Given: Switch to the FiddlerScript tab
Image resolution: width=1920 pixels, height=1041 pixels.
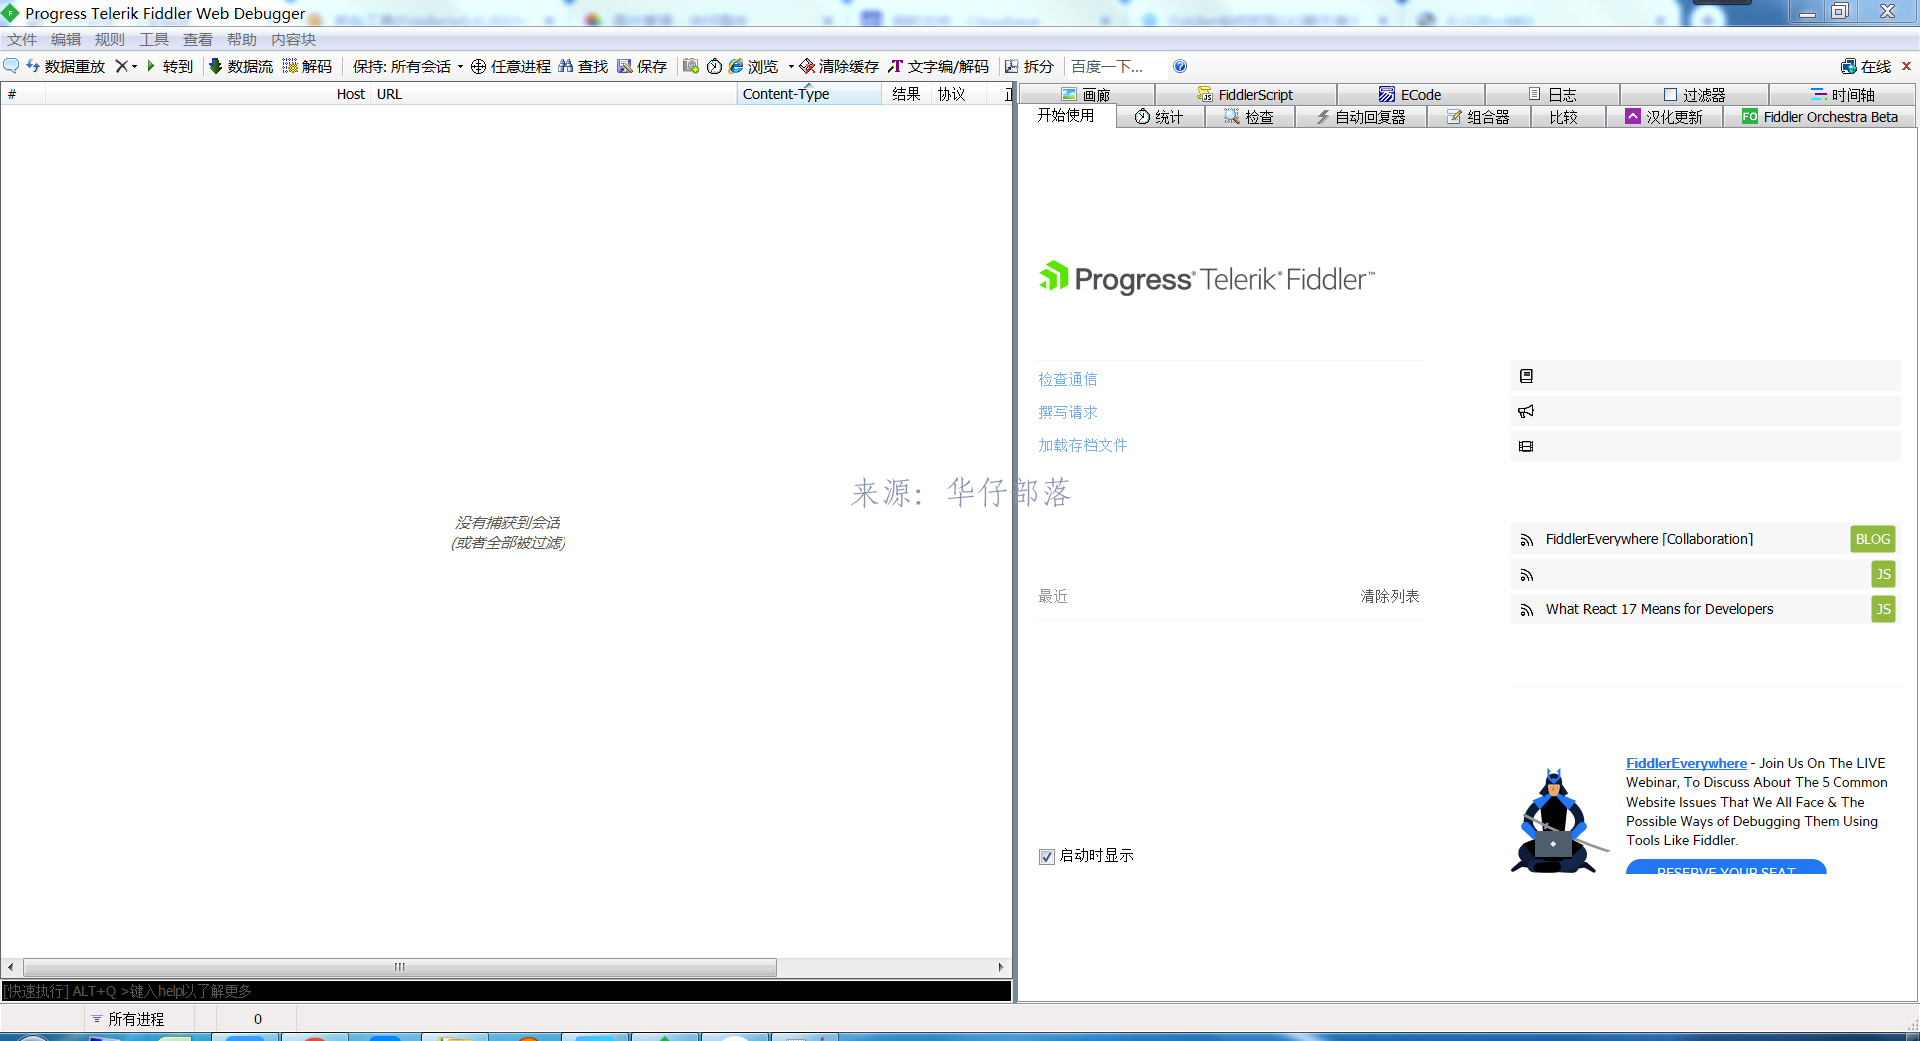Looking at the screenshot, I should pyautogui.click(x=1245, y=94).
